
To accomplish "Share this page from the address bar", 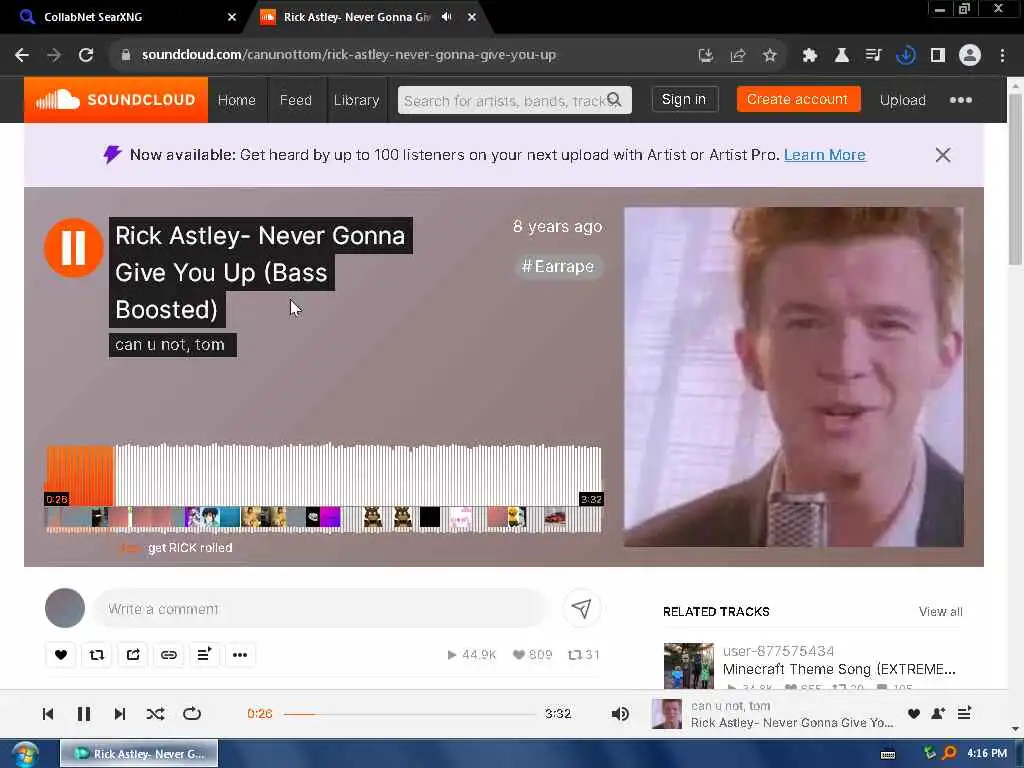I will tap(738, 56).
